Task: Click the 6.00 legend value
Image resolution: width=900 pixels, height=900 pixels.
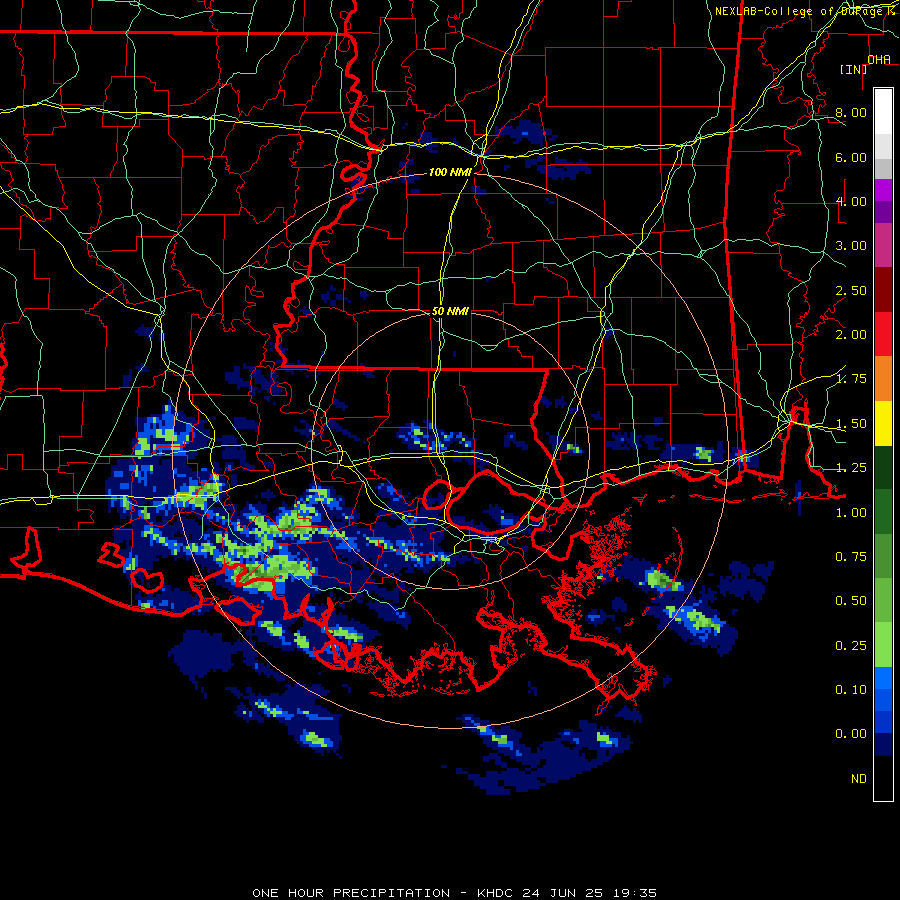Action: [x=851, y=157]
